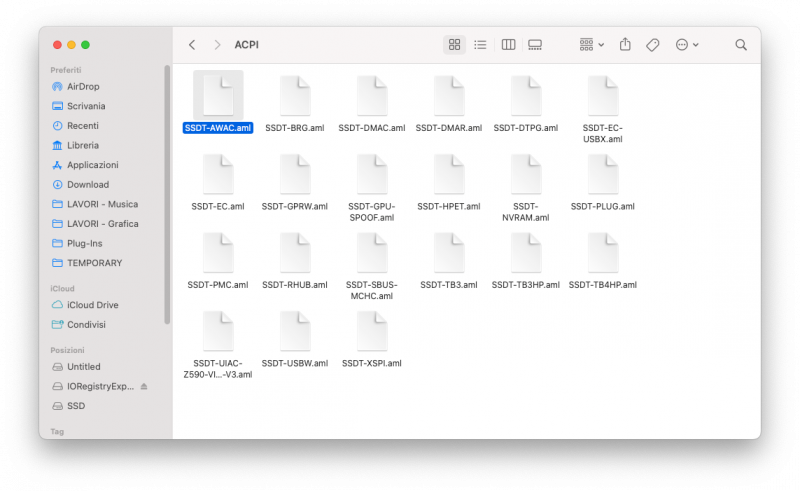Screen dimensions: 800x491
Task: Click the Tags icon in toolbar
Action: pyautogui.click(x=653, y=45)
